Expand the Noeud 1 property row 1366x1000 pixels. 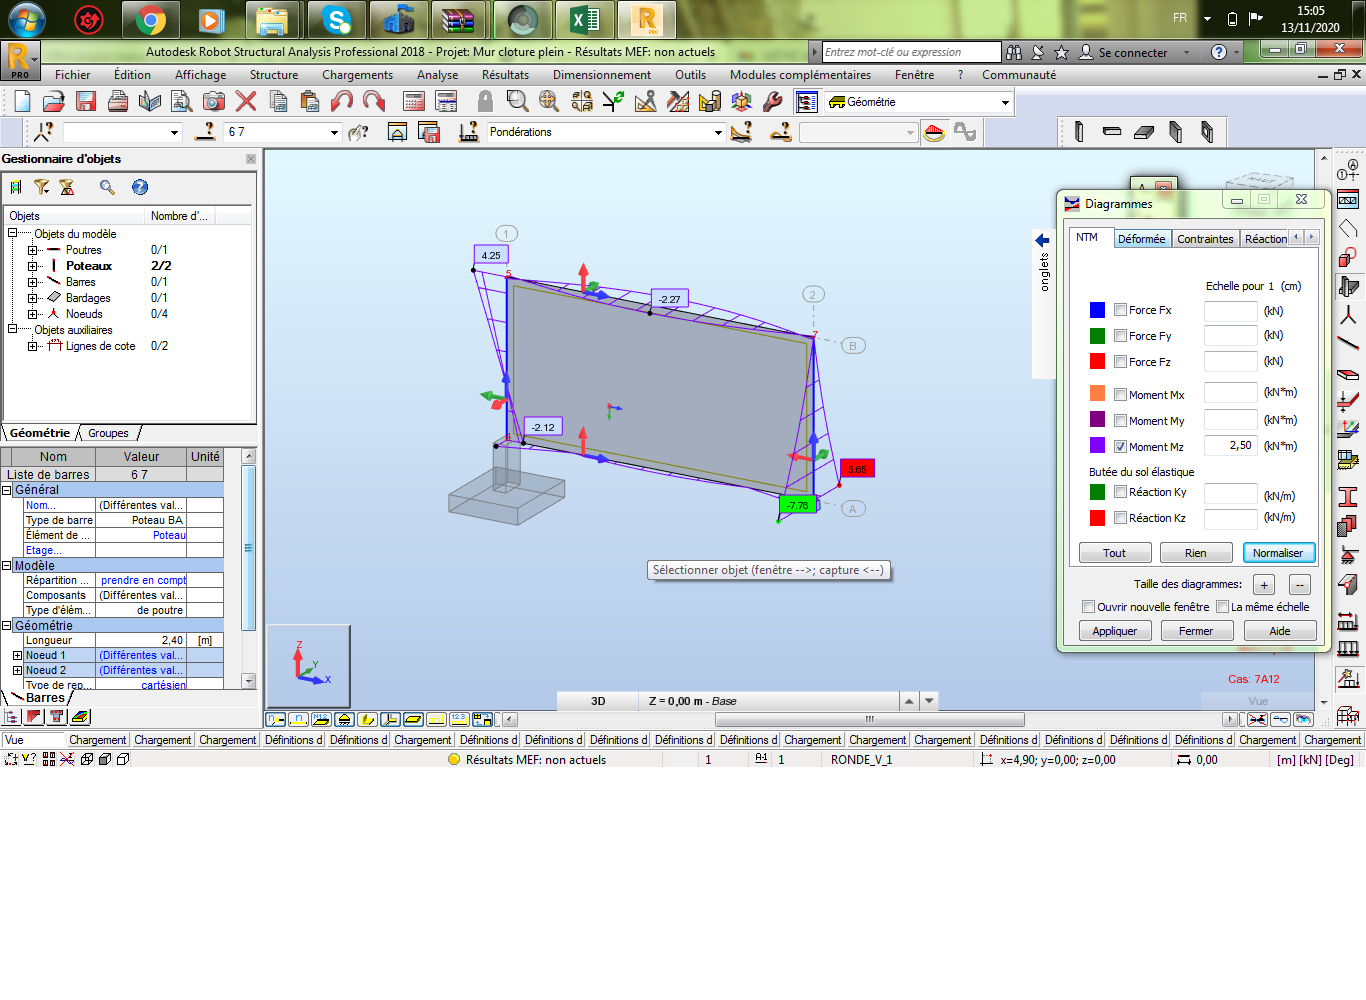coord(17,656)
